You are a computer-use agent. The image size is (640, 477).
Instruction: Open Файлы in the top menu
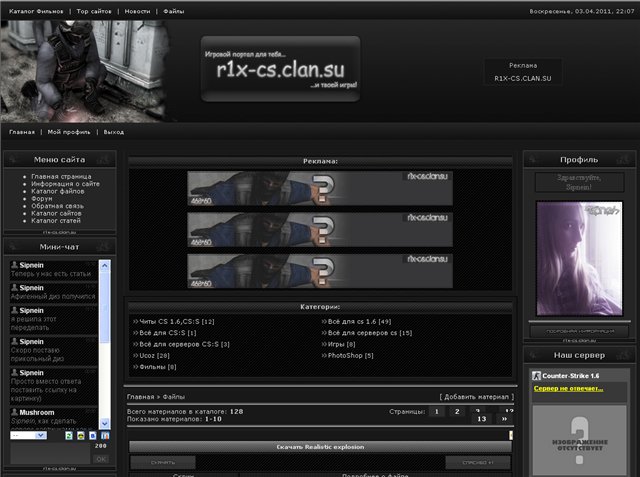[x=174, y=11]
